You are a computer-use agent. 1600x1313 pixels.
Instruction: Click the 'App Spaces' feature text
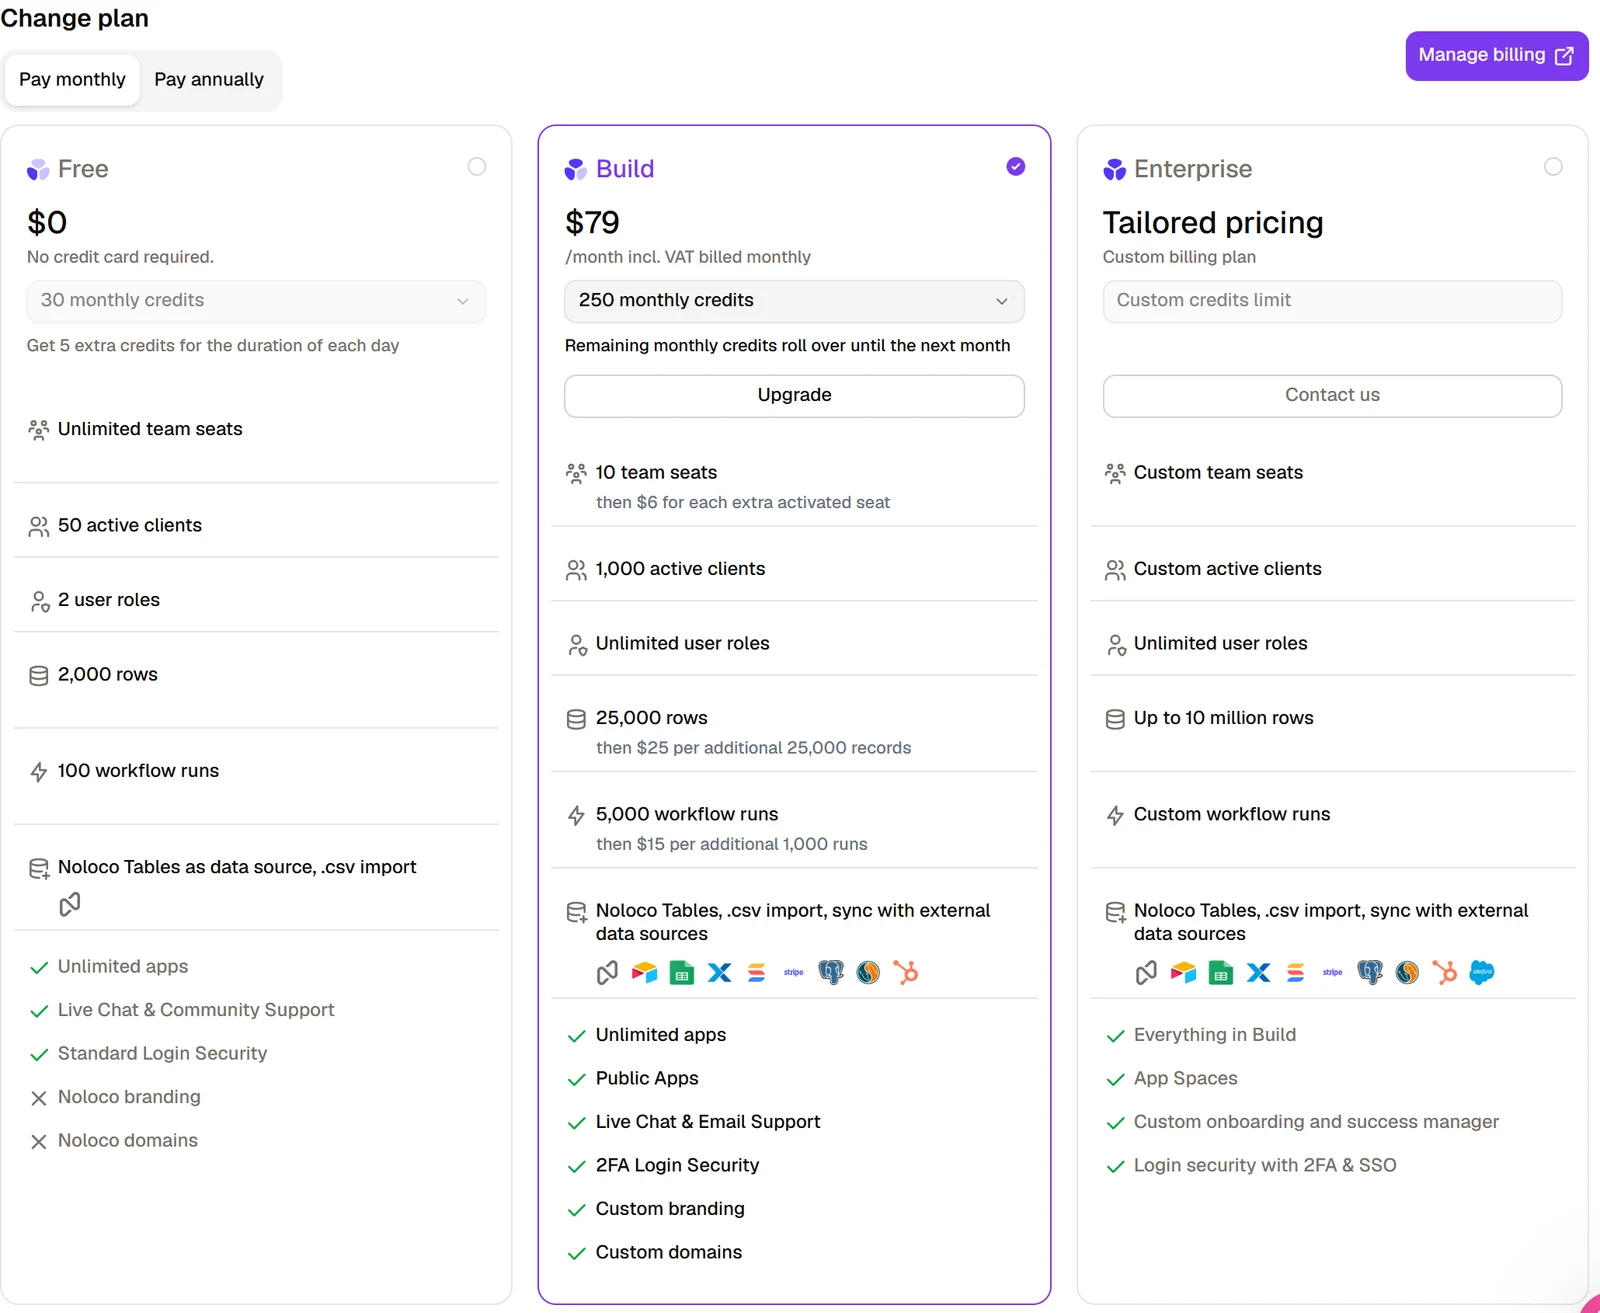pos(1186,1078)
